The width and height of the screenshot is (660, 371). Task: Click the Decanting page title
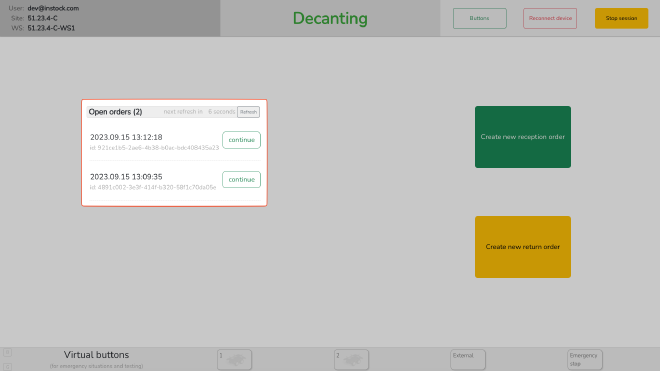coord(330,19)
